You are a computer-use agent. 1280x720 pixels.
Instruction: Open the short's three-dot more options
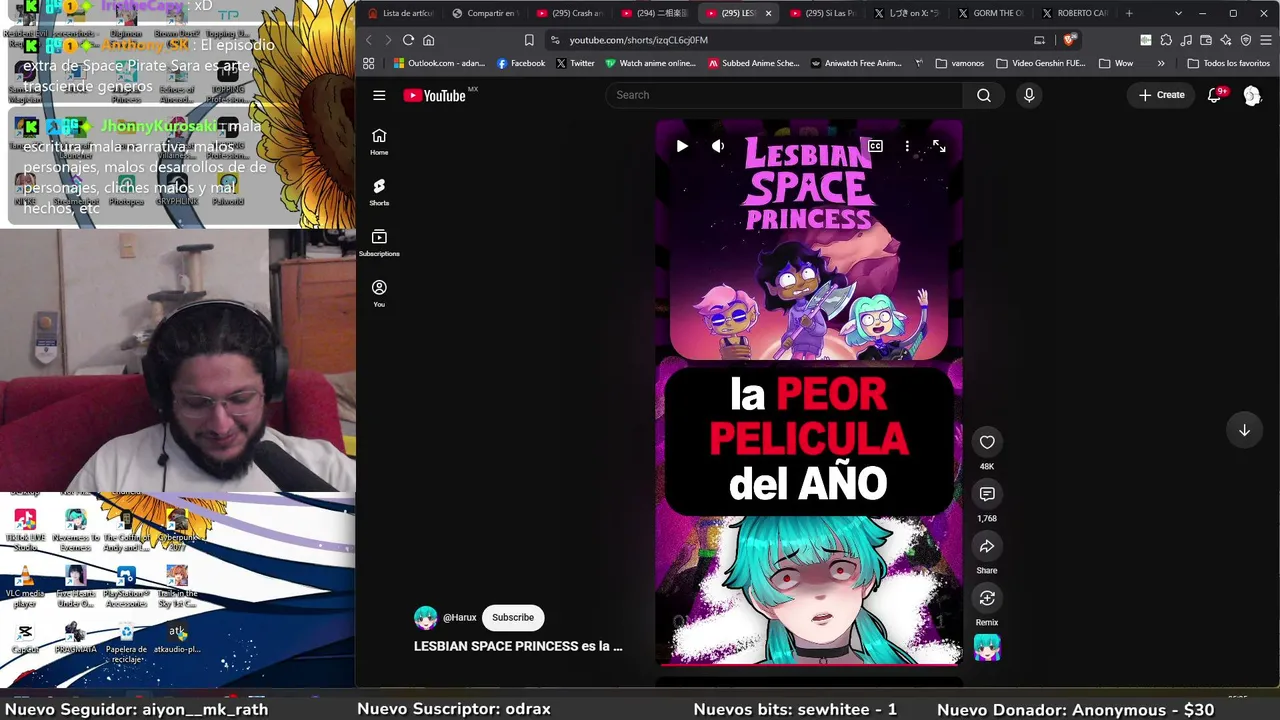pyautogui.click(x=907, y=146)
